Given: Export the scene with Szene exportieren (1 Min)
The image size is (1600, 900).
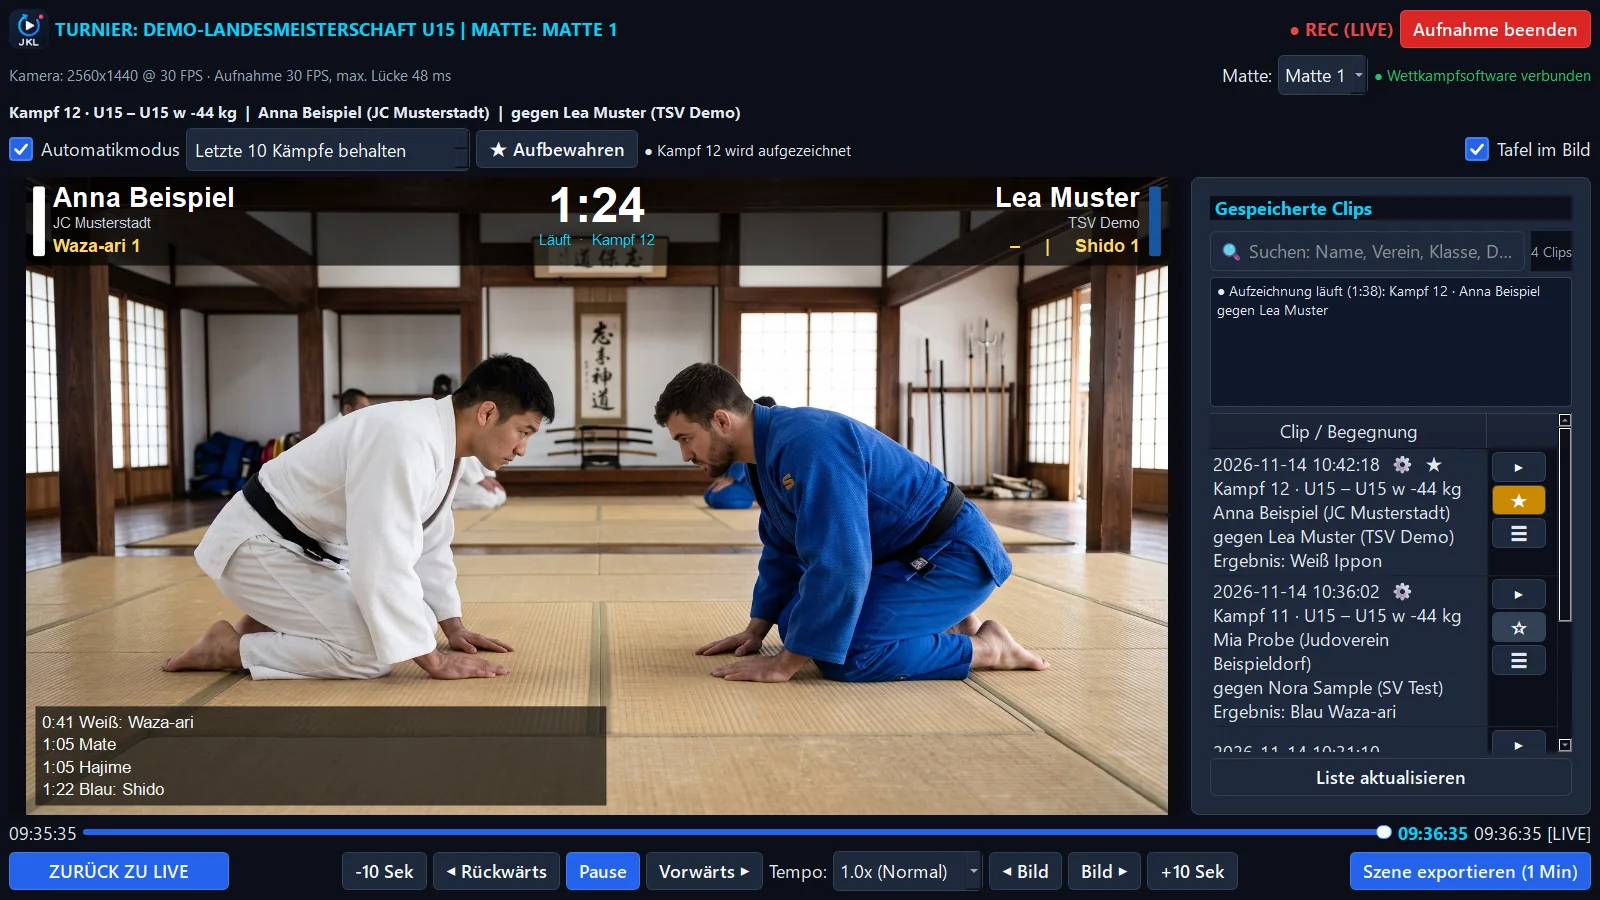Looking at the screenshot, I should 1470,871.
